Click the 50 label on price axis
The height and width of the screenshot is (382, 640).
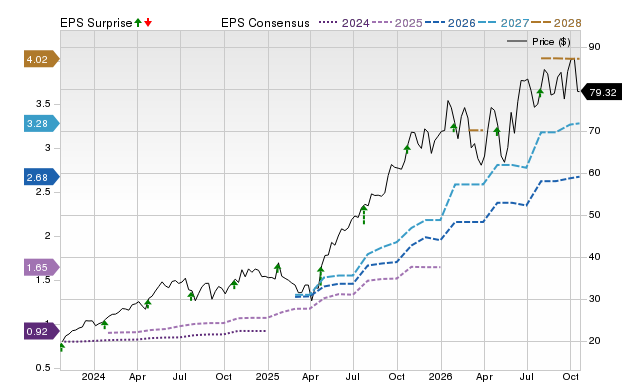594,215
